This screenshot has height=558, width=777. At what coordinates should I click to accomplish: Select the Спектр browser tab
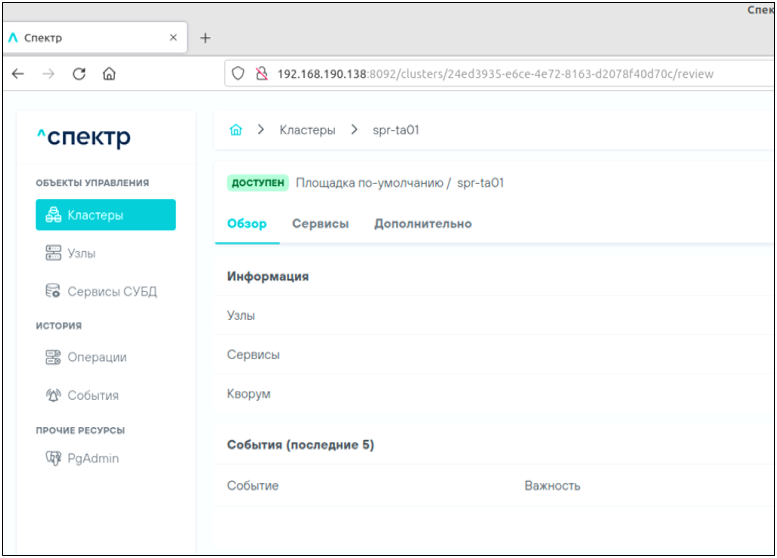click(95, 38)
